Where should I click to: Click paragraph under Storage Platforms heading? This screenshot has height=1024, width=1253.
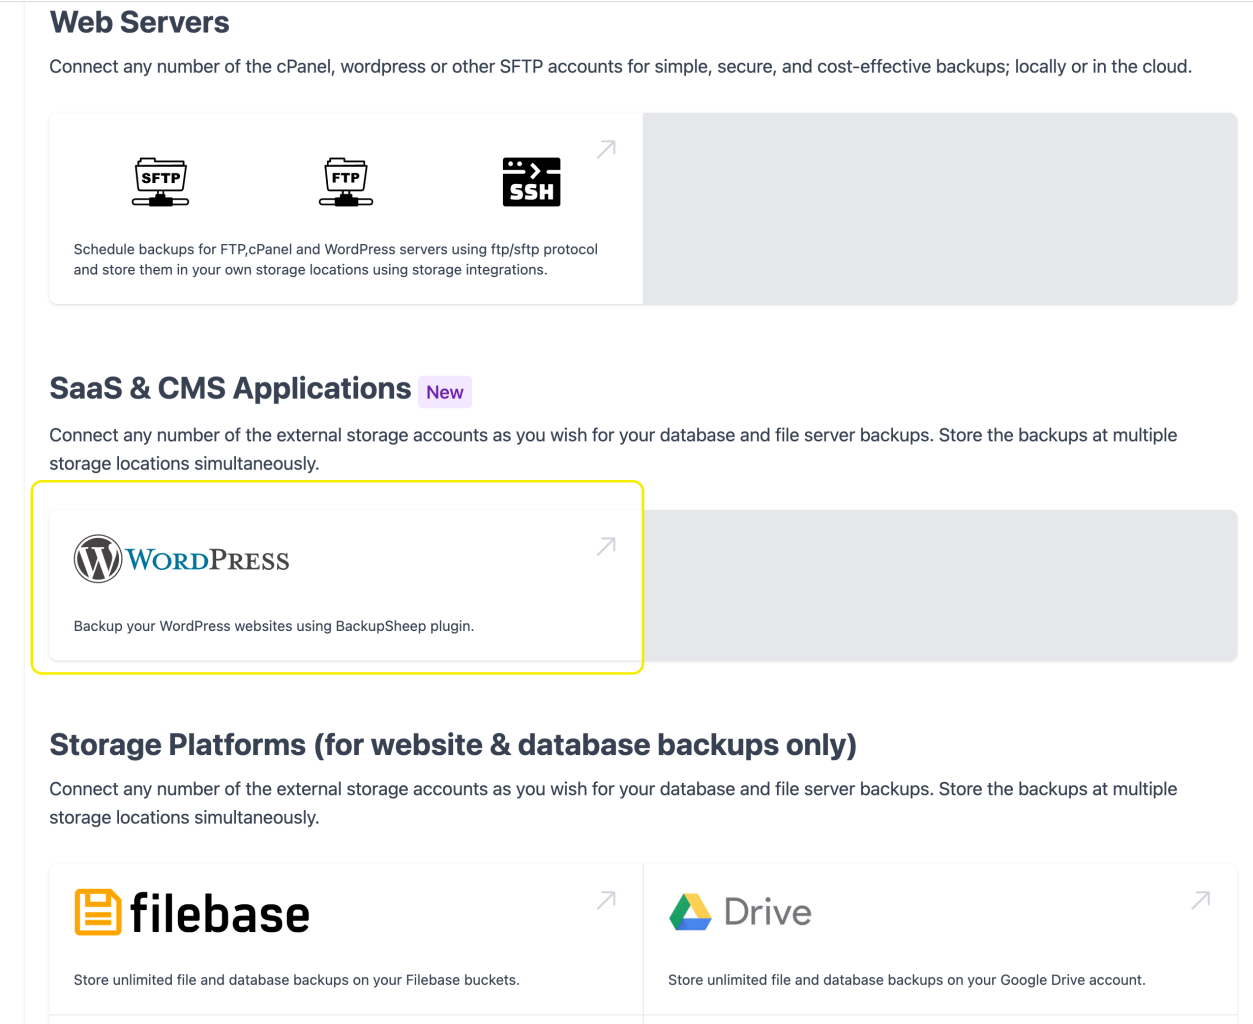tap(614, 803)
